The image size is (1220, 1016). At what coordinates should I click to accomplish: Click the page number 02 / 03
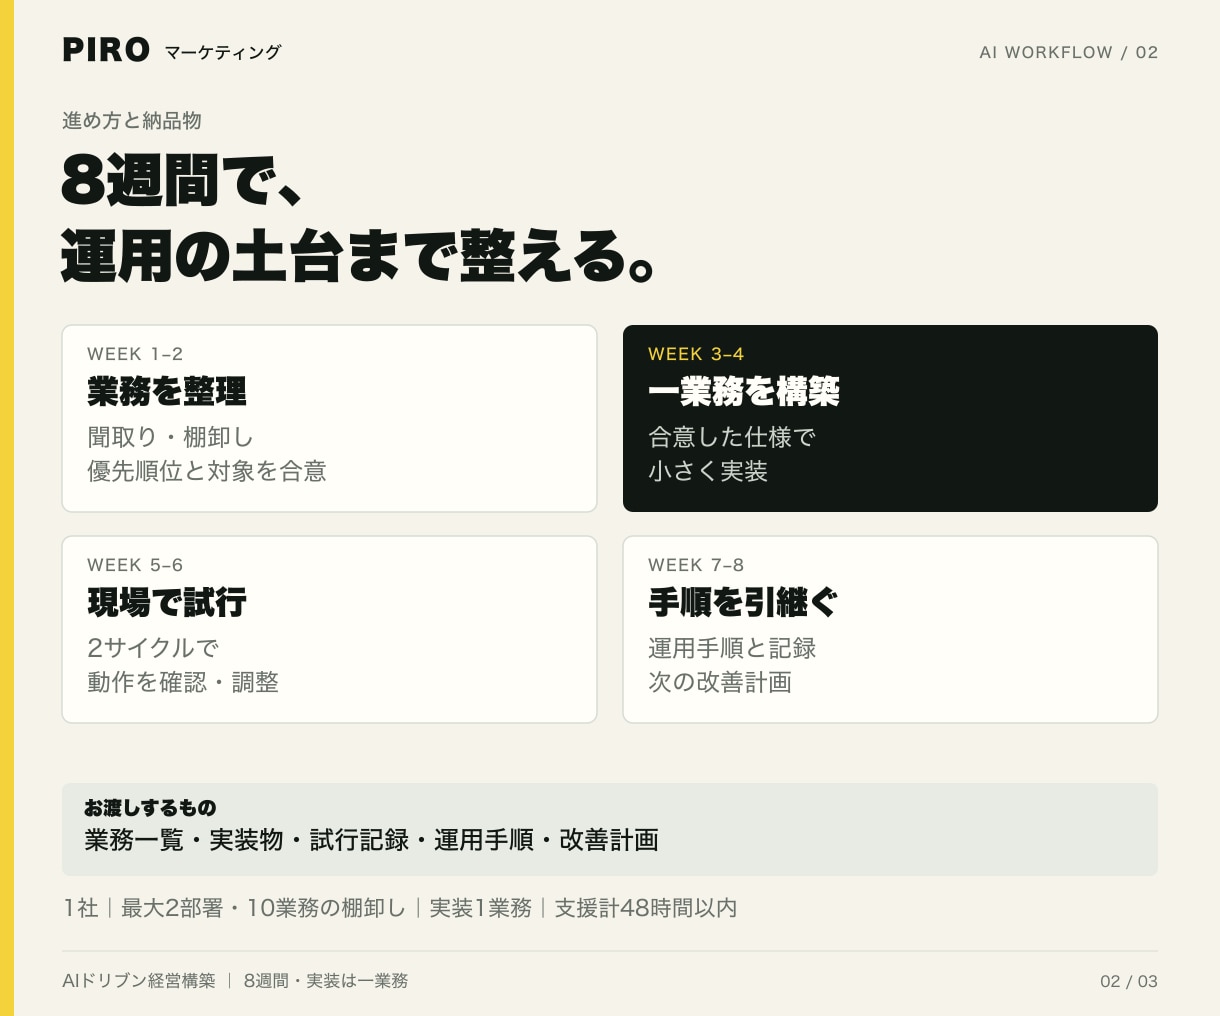(1129, 981)
